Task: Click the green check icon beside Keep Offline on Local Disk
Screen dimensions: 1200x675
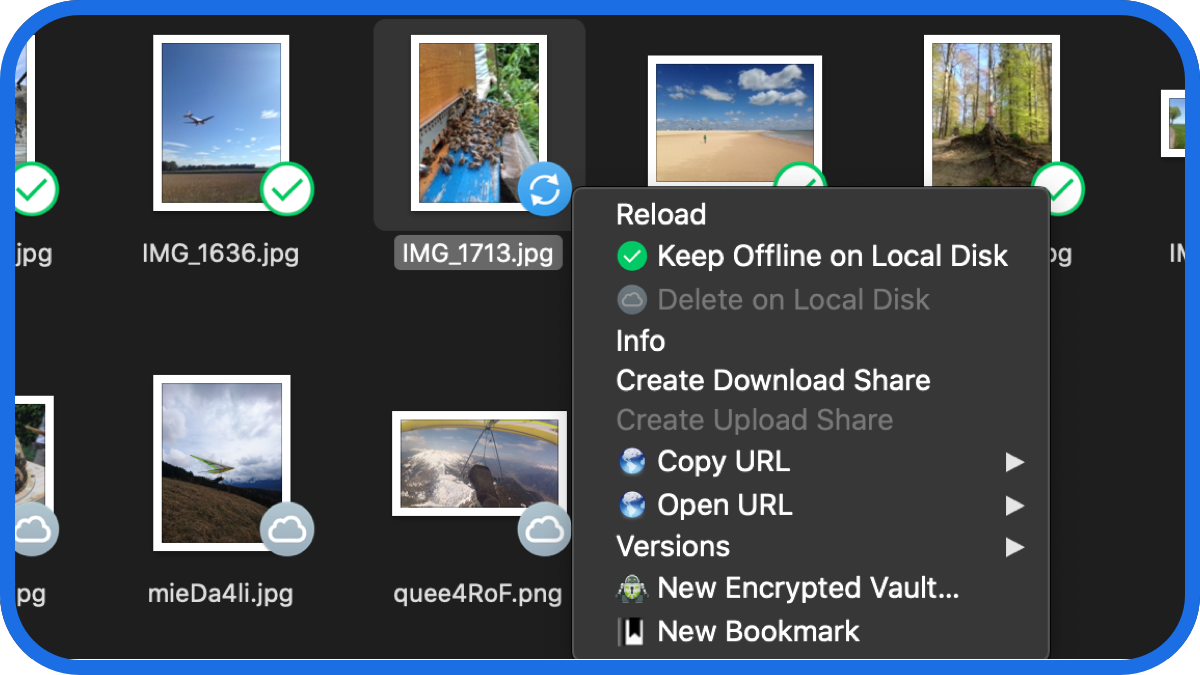Action: point(632,257)
